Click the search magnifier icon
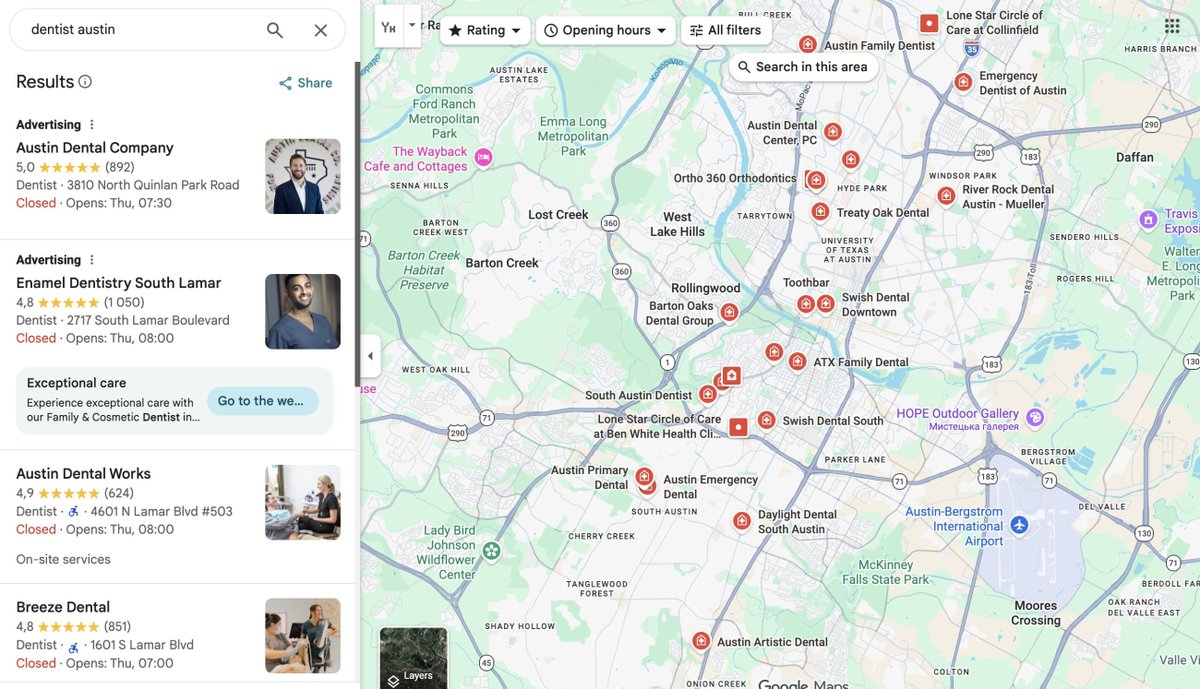The width and height of the screenshot is (1200, 689). [x=275, y=30]
